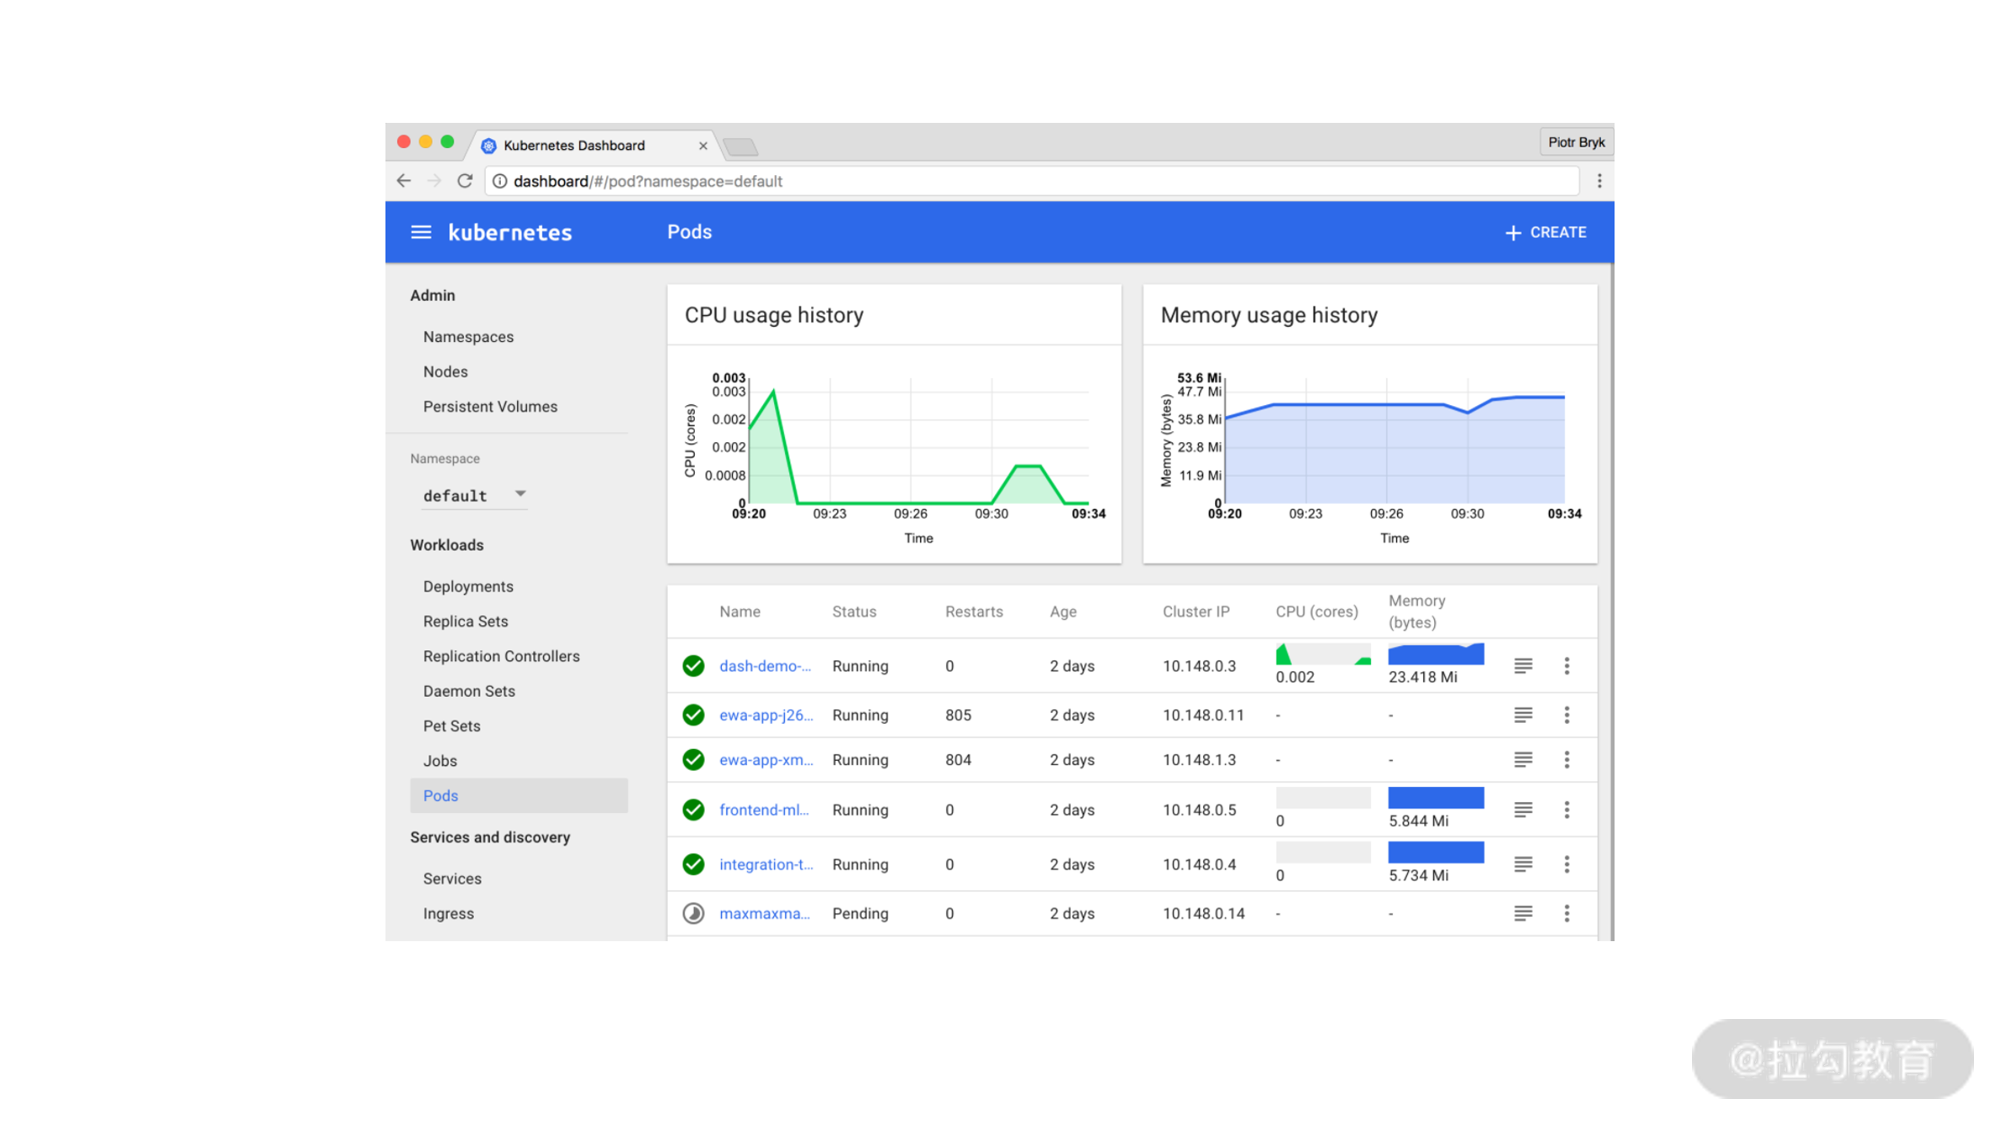Open the ewa-app-j26 pod link

(x=766, y=715)
